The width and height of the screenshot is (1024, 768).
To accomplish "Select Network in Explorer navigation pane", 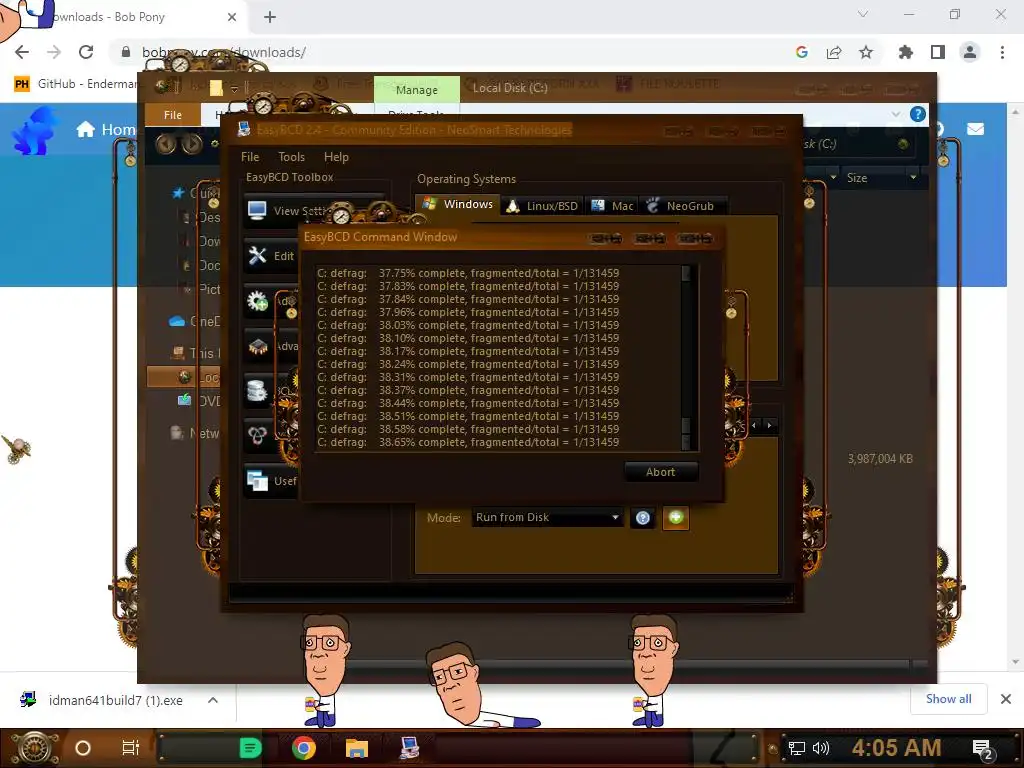I will (x=195, y=433).
